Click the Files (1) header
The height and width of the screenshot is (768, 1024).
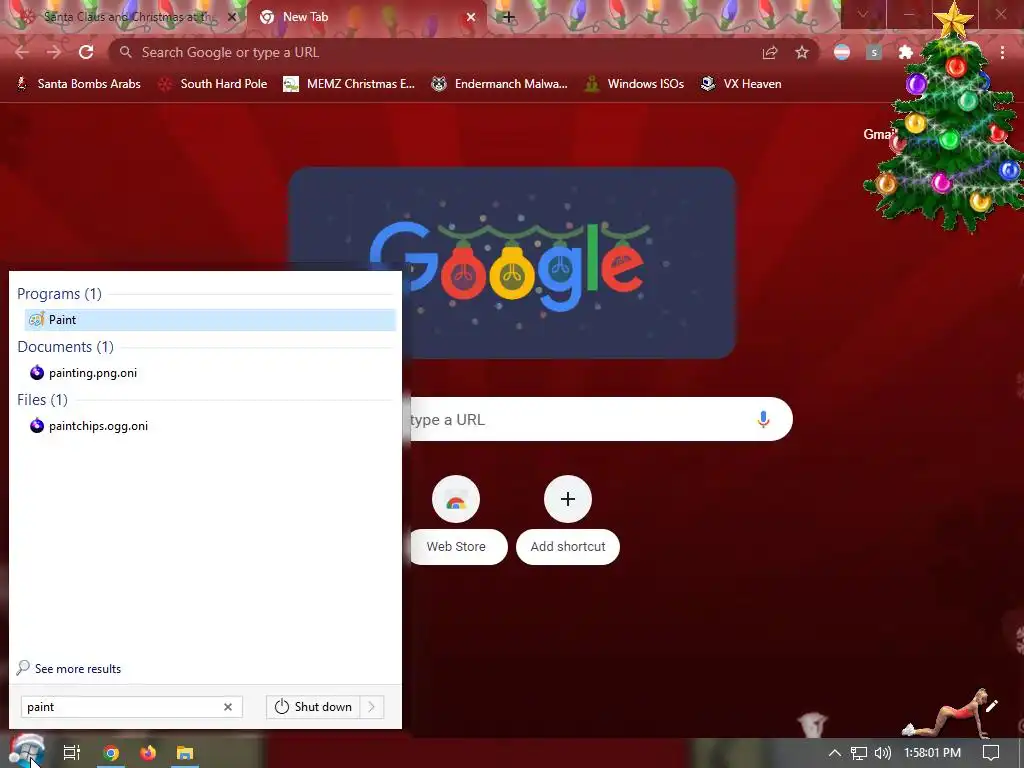[x=42, y=400]
